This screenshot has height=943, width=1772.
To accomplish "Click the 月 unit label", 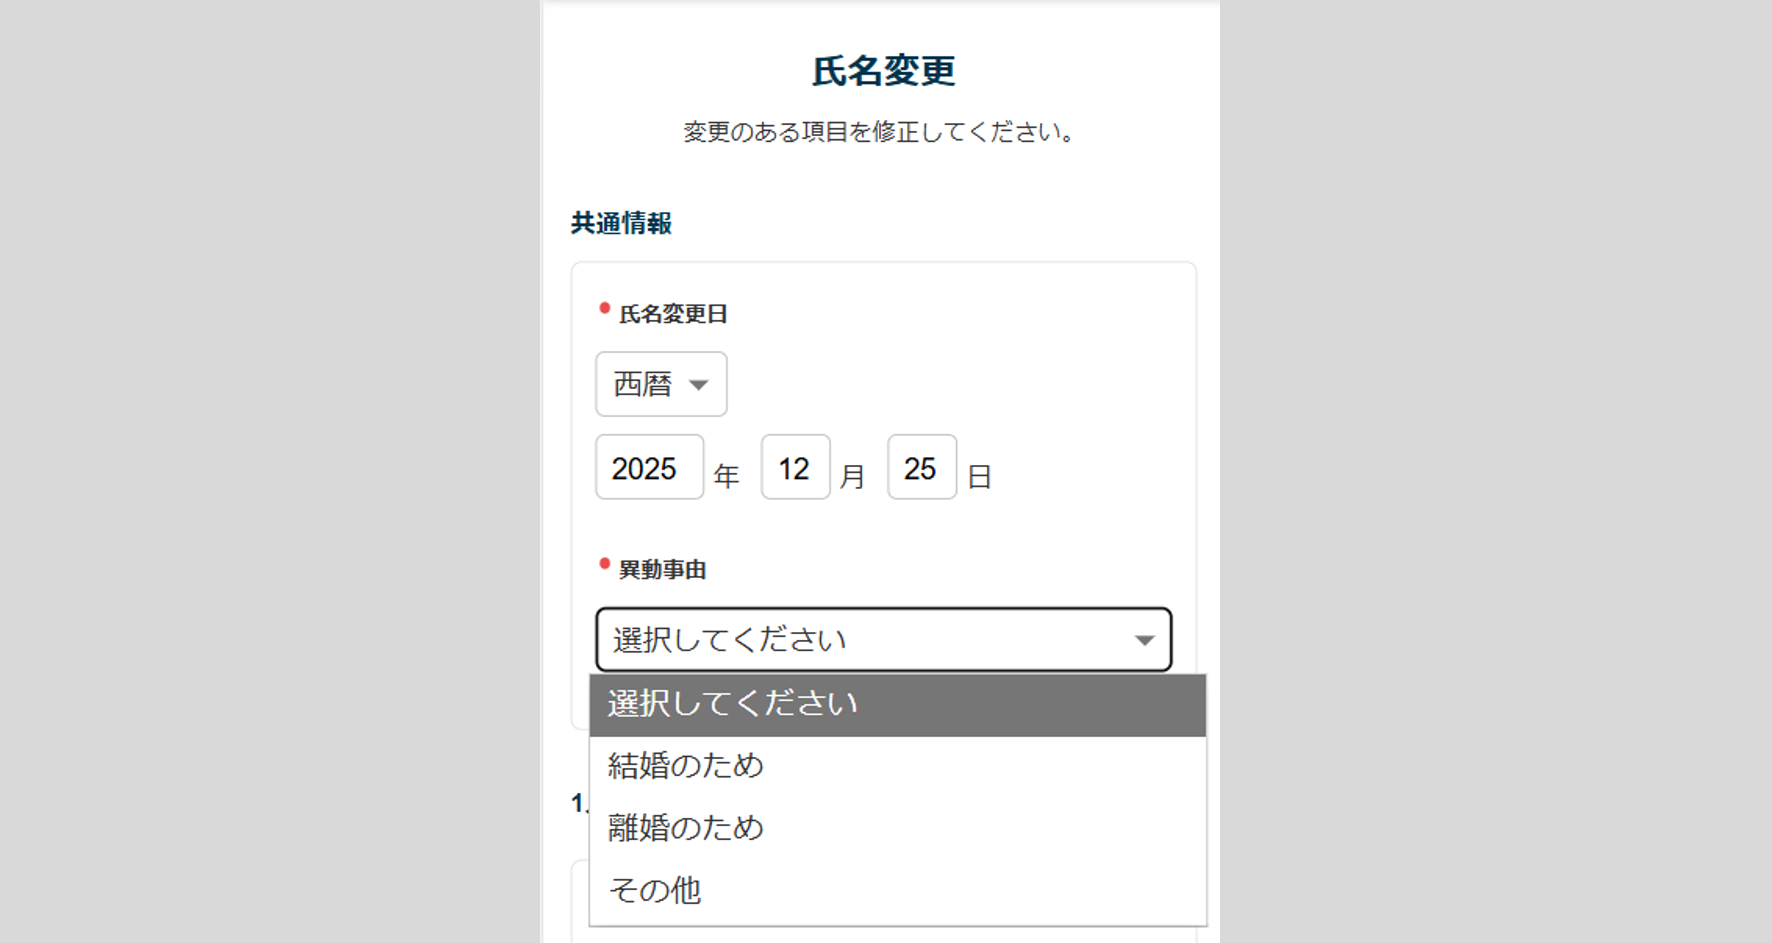I will (852, 476).
